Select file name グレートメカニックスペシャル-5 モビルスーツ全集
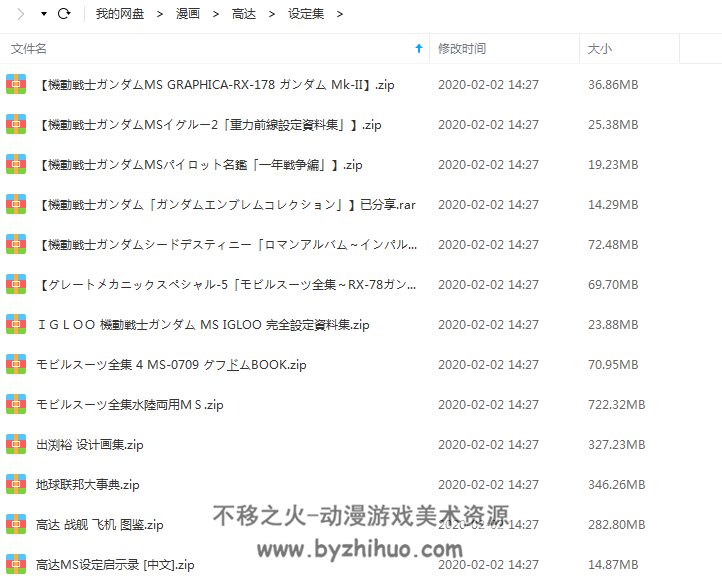The image size is (722, 581). coord(227,285)
